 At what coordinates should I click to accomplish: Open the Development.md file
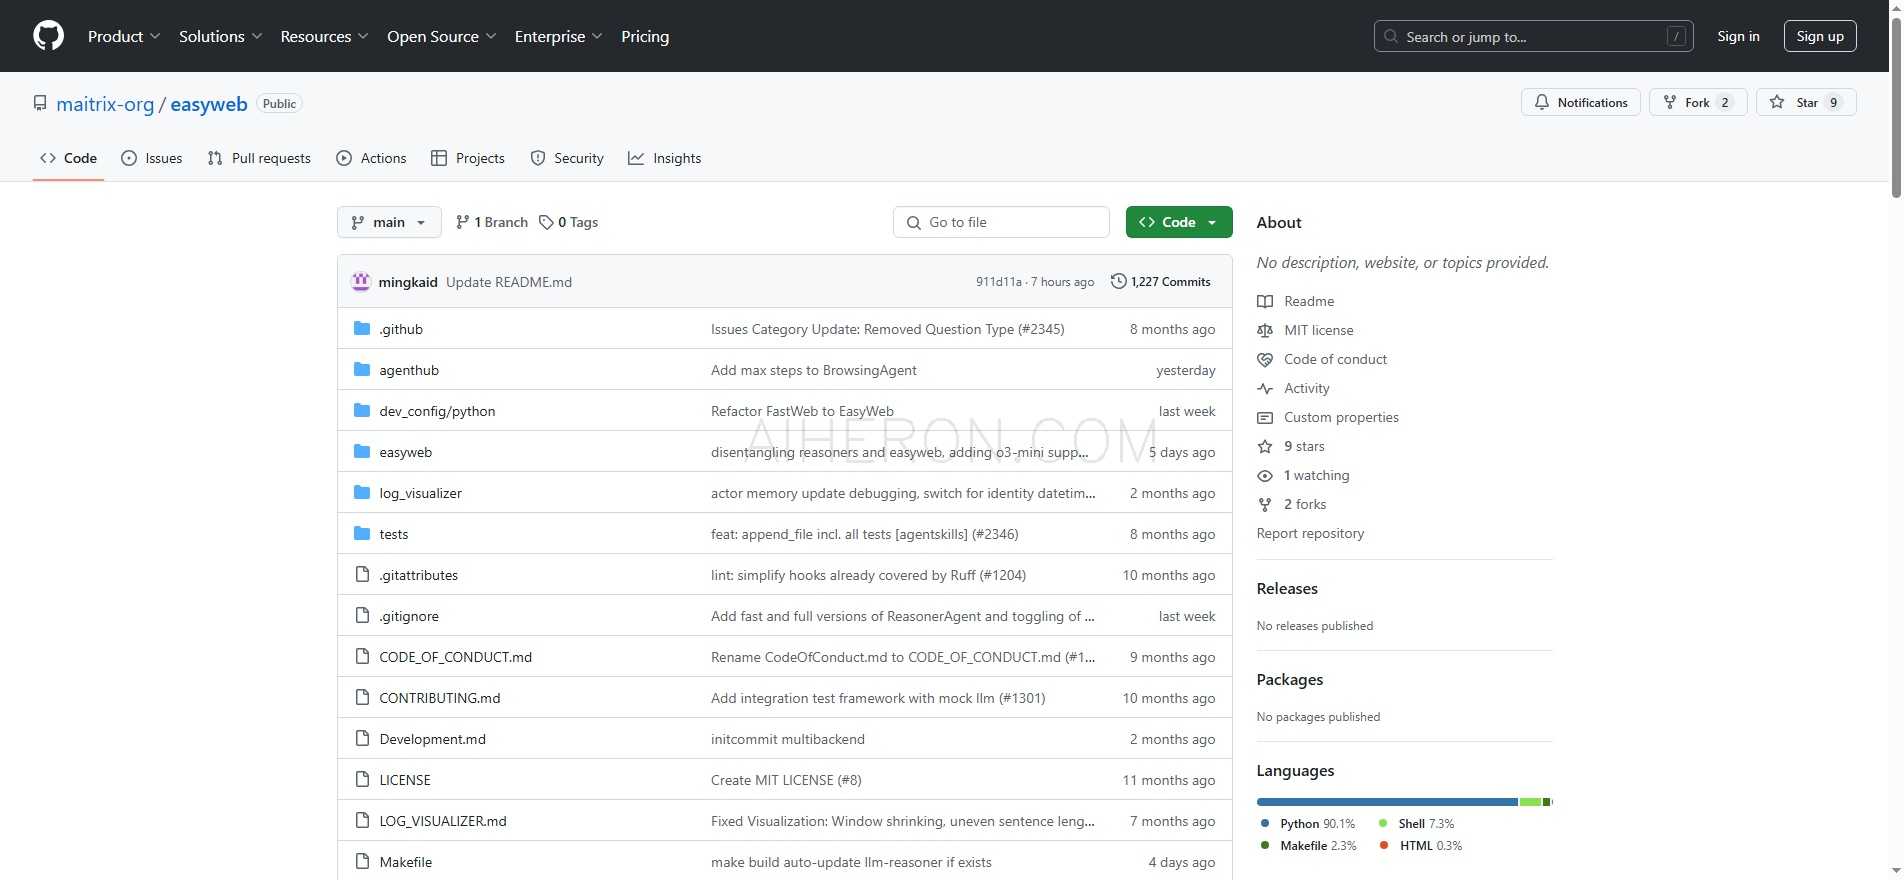[x=432, y=739]
